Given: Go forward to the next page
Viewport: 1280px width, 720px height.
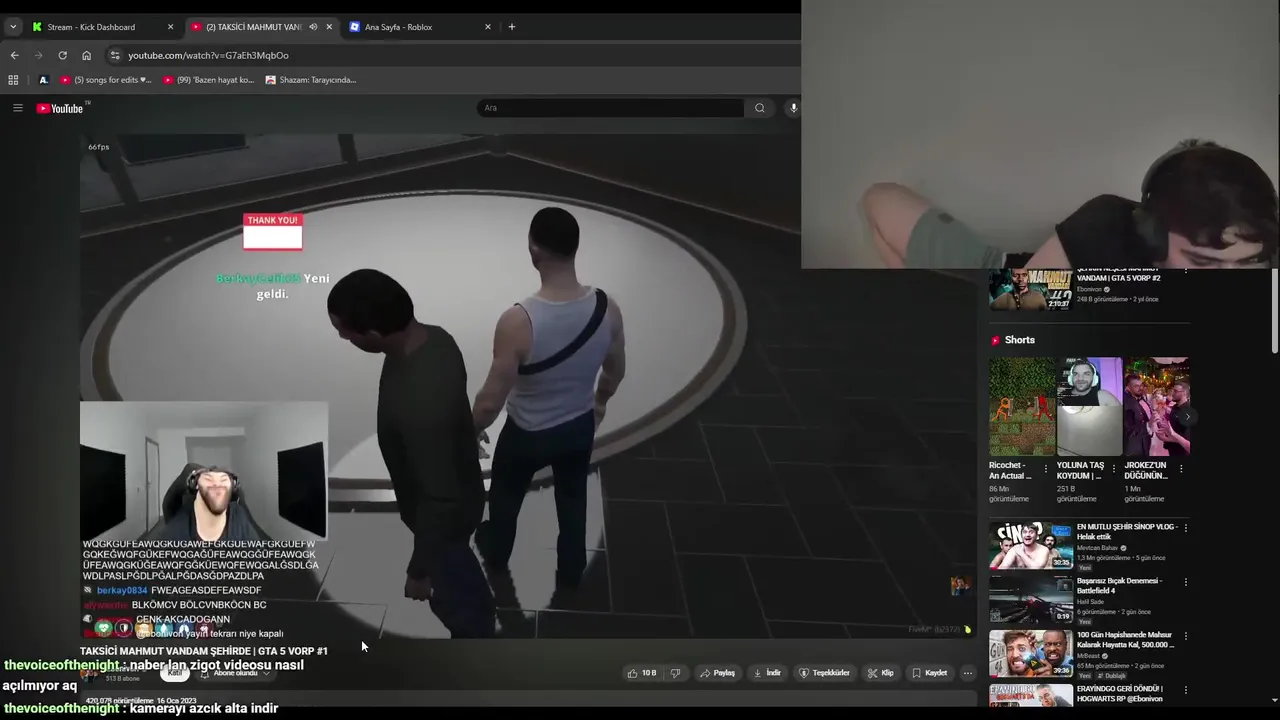Looking at the screenshot, I should tap(38, 55).
